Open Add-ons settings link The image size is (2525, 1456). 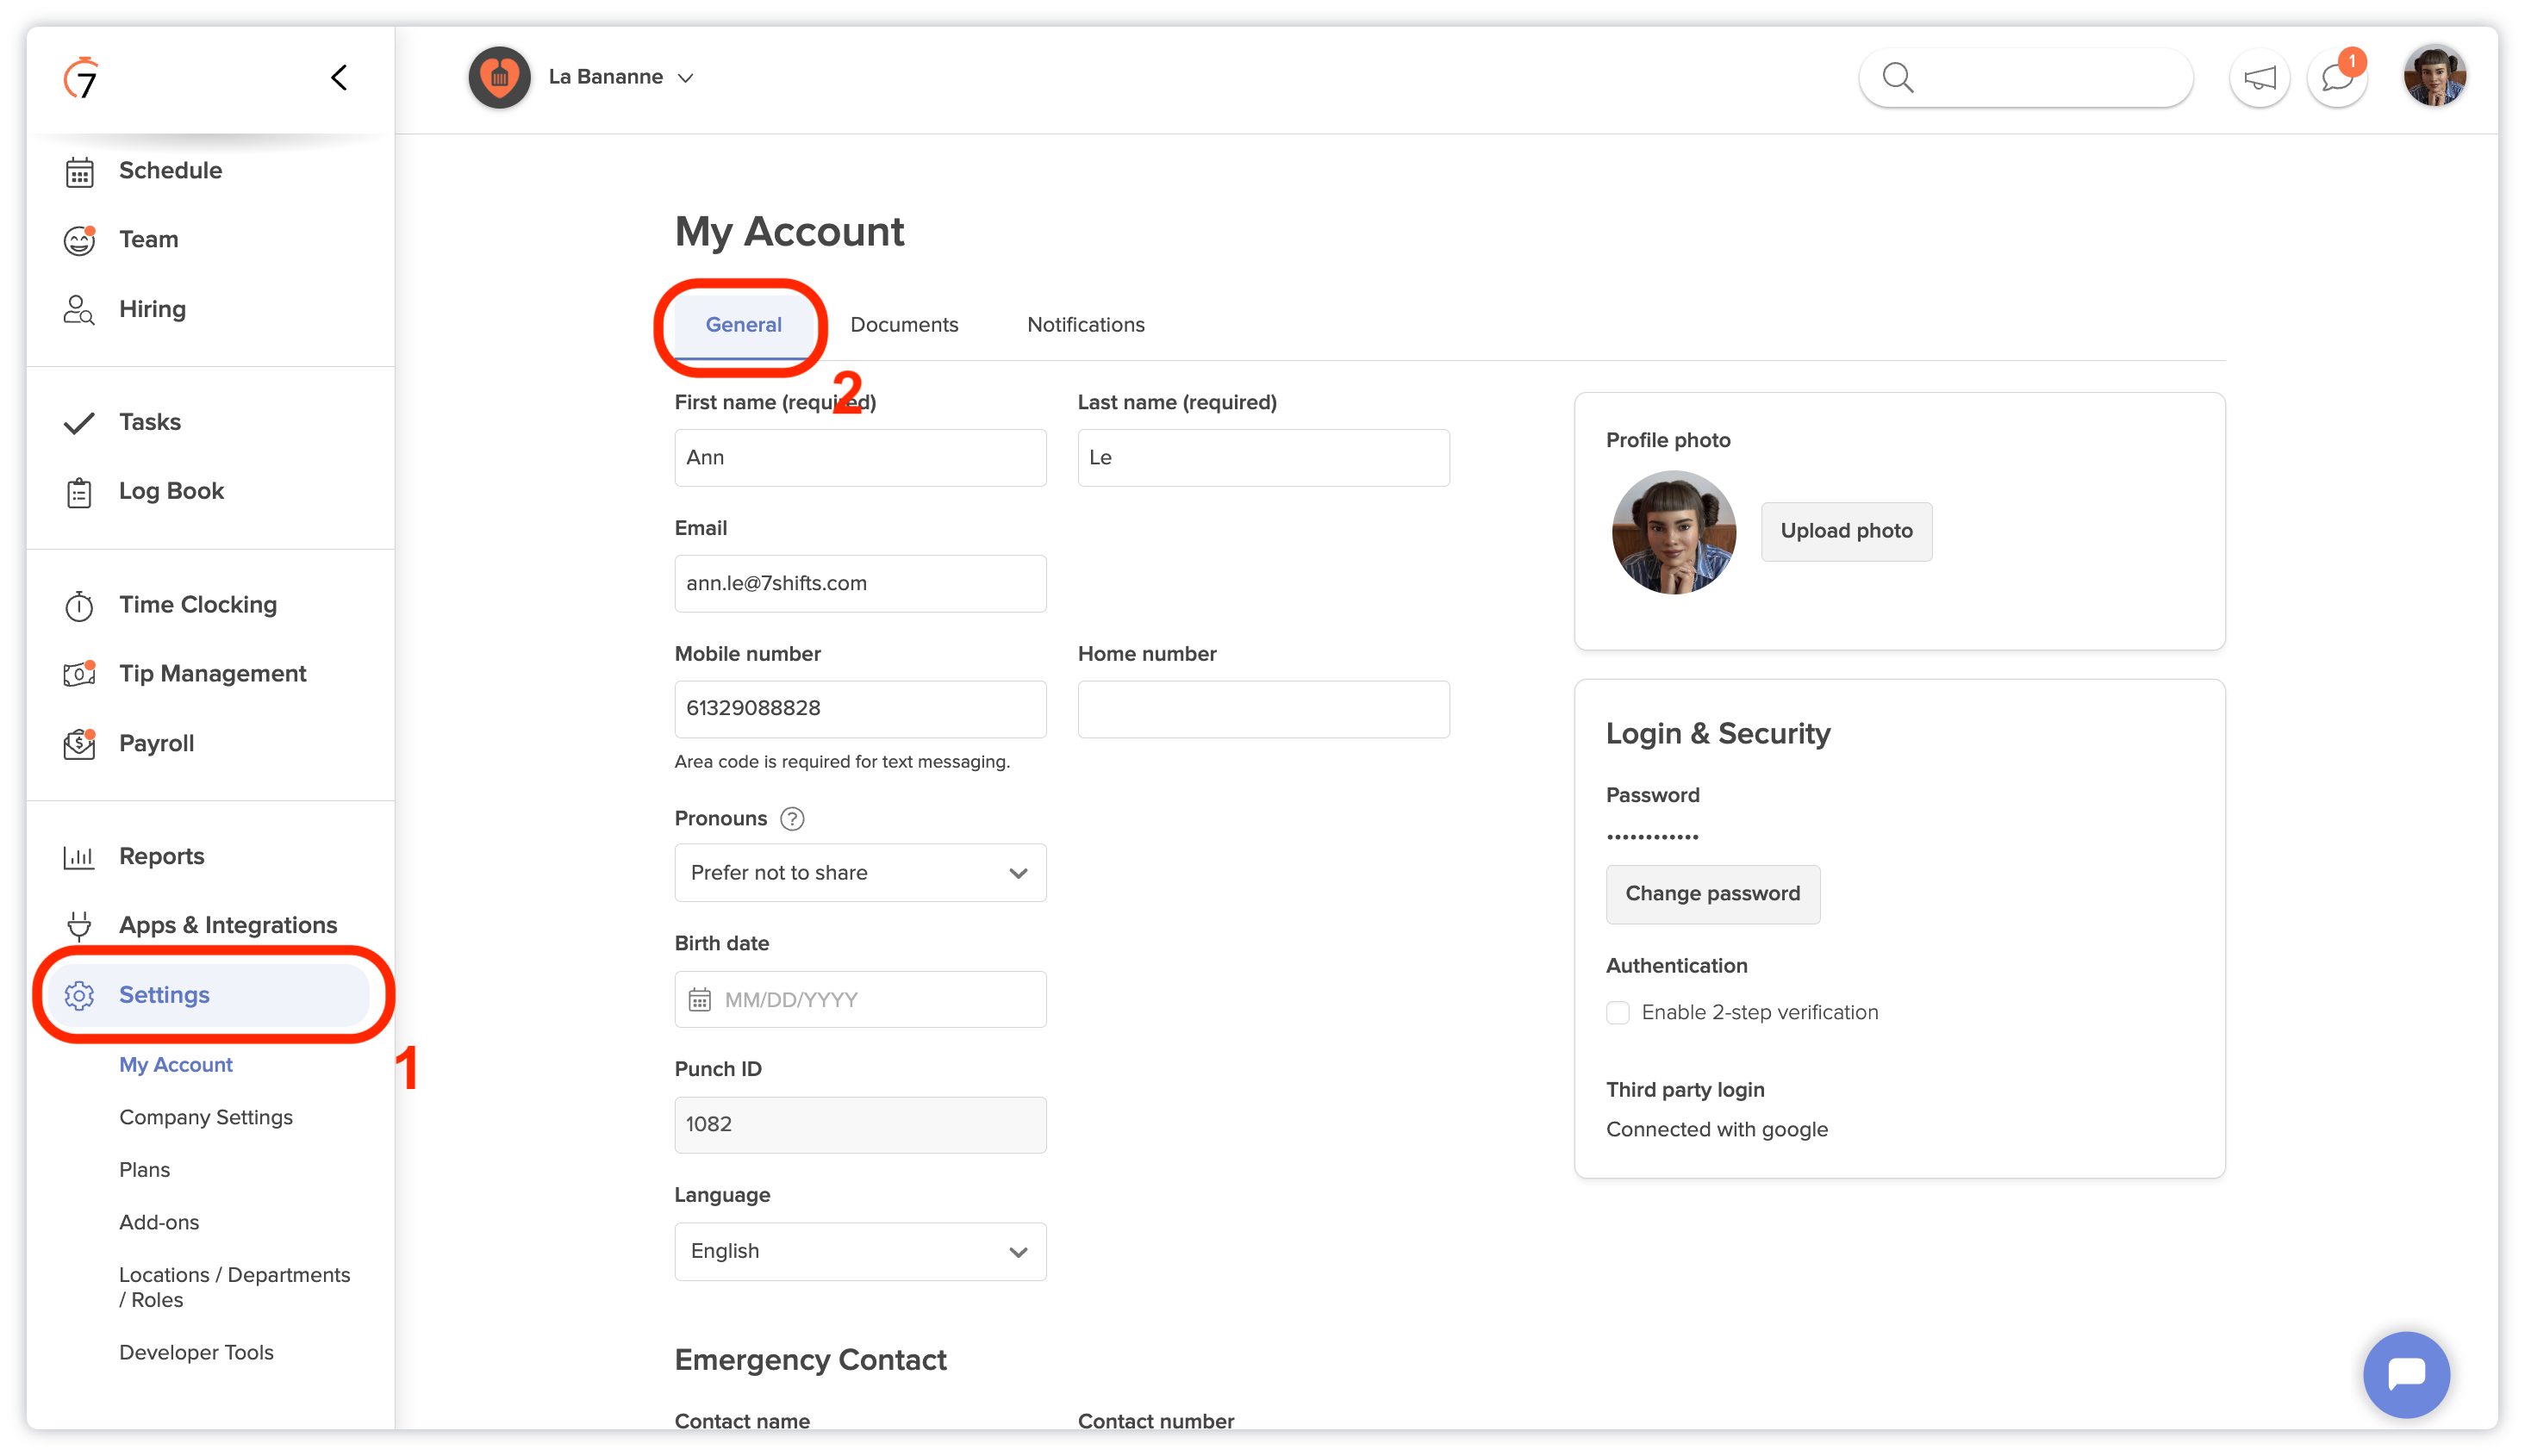159,1223
